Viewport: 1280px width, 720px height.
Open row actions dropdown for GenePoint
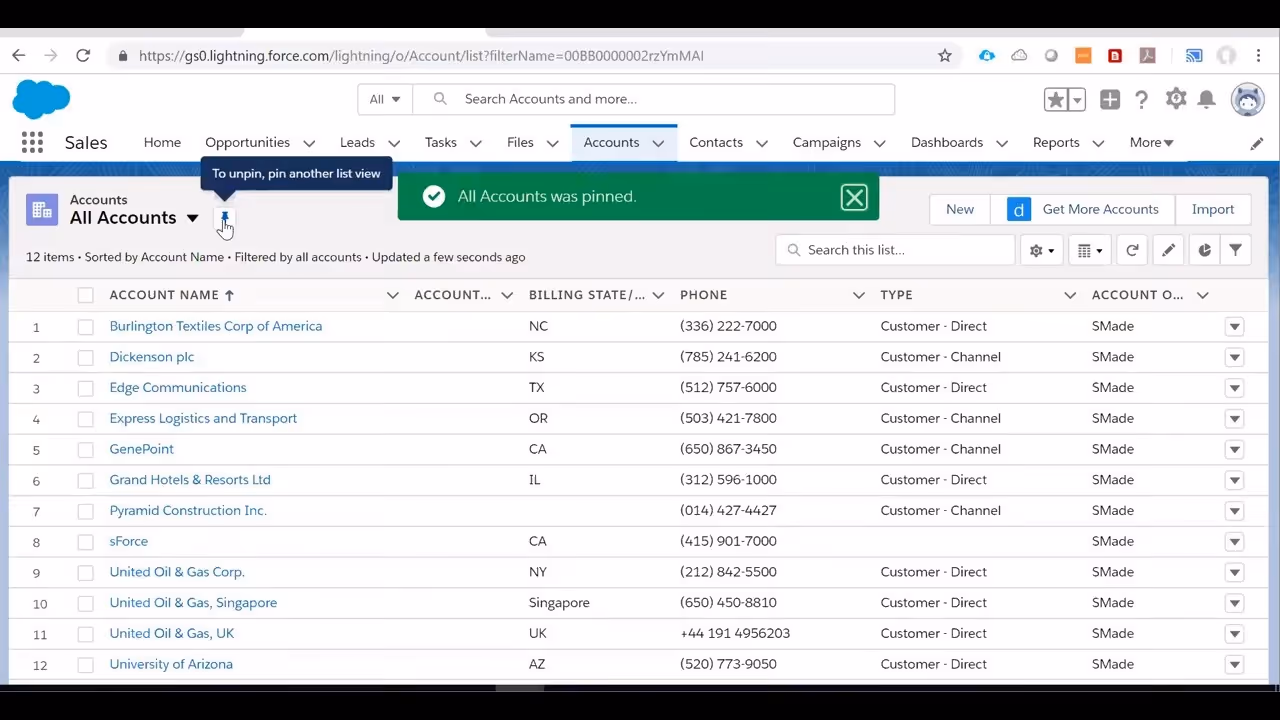pos(1234,448)
